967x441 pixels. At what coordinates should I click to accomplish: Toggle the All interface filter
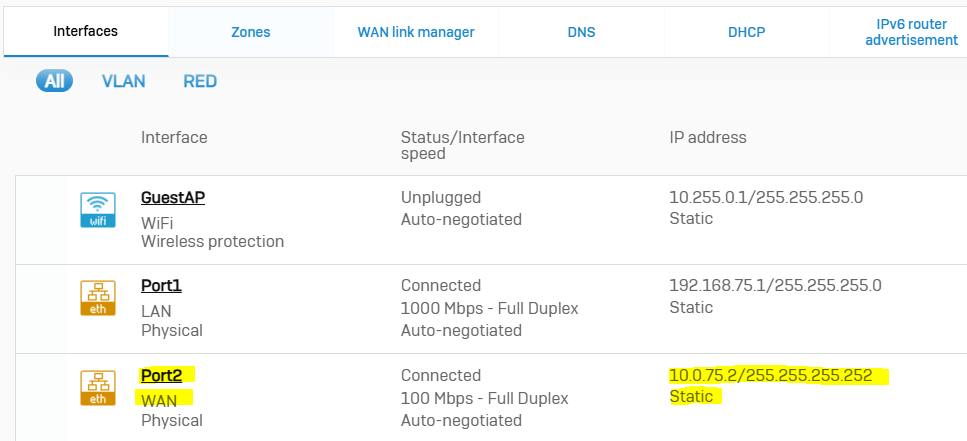(x=54, y=81)
